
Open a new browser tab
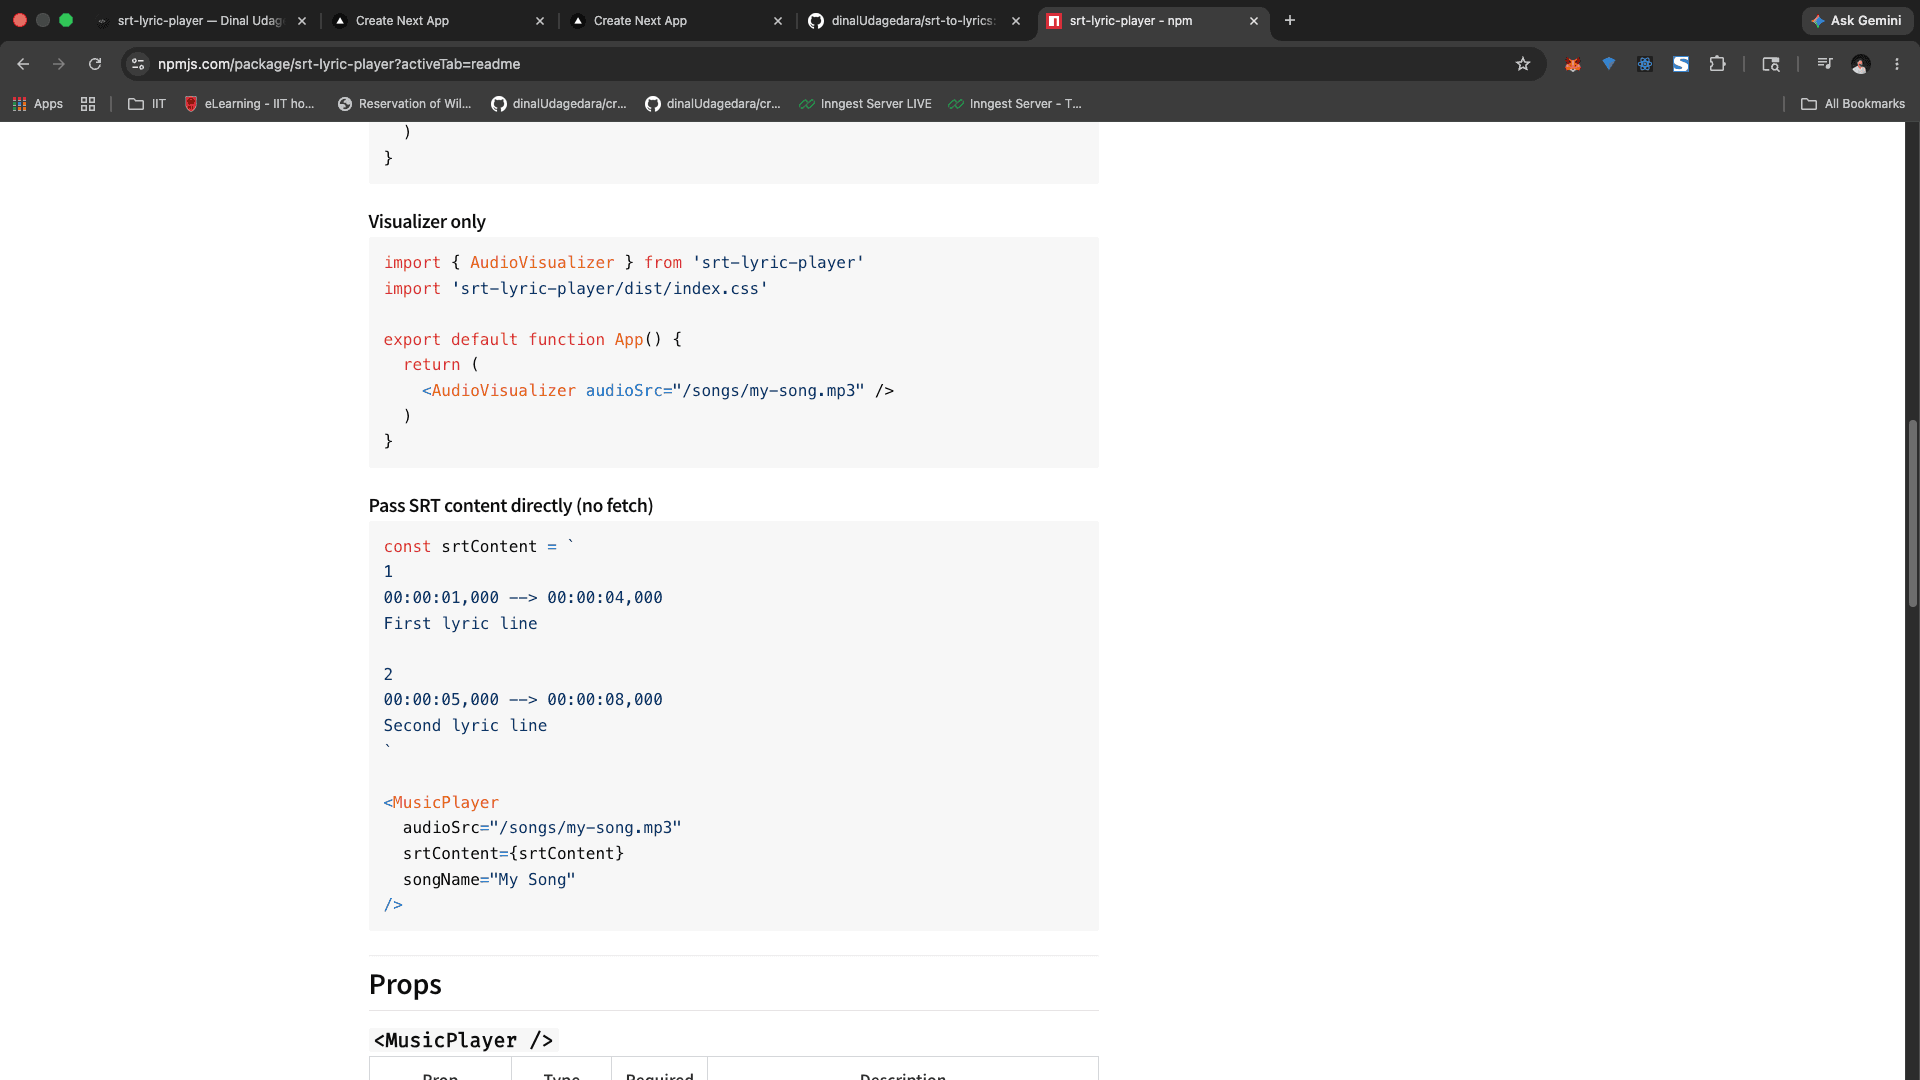pyautogui.click(x=1290, y=20)
